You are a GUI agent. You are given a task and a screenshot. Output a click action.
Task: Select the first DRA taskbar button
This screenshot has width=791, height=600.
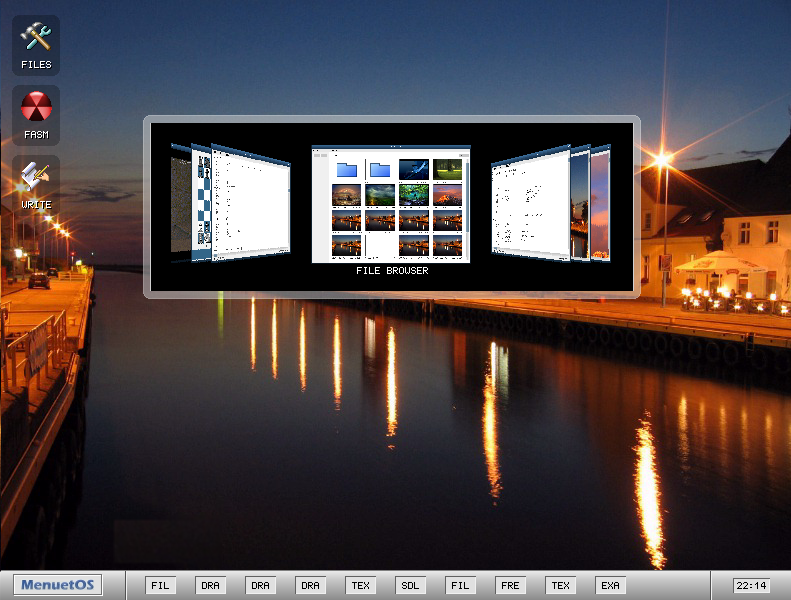coord(211,586)
